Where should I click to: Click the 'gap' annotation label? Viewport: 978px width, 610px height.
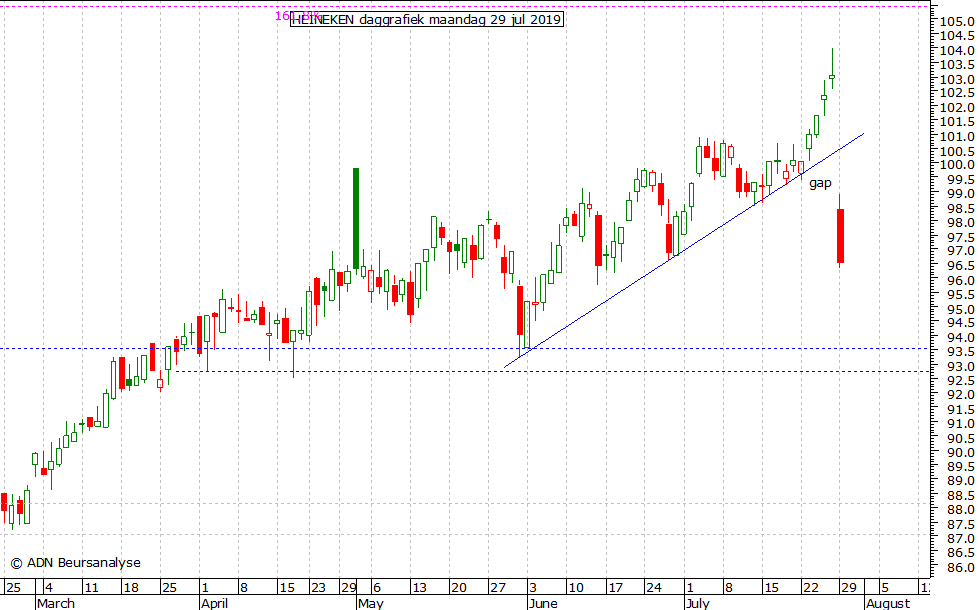tap(820, 183)
